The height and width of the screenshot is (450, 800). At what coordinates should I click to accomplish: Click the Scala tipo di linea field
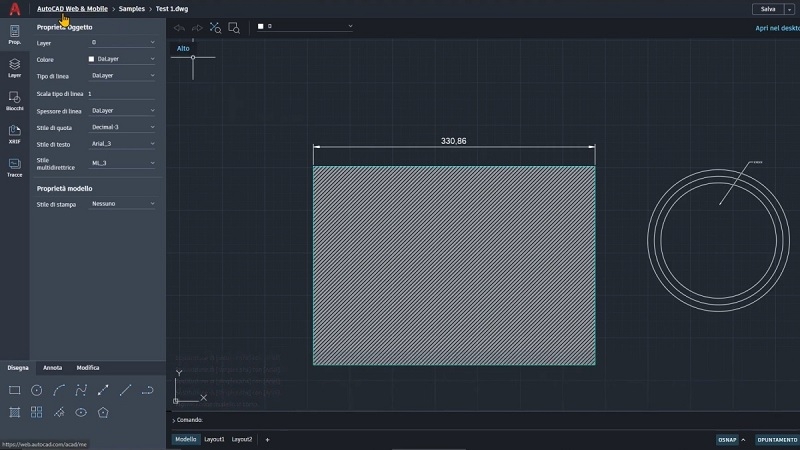(121, 94)
